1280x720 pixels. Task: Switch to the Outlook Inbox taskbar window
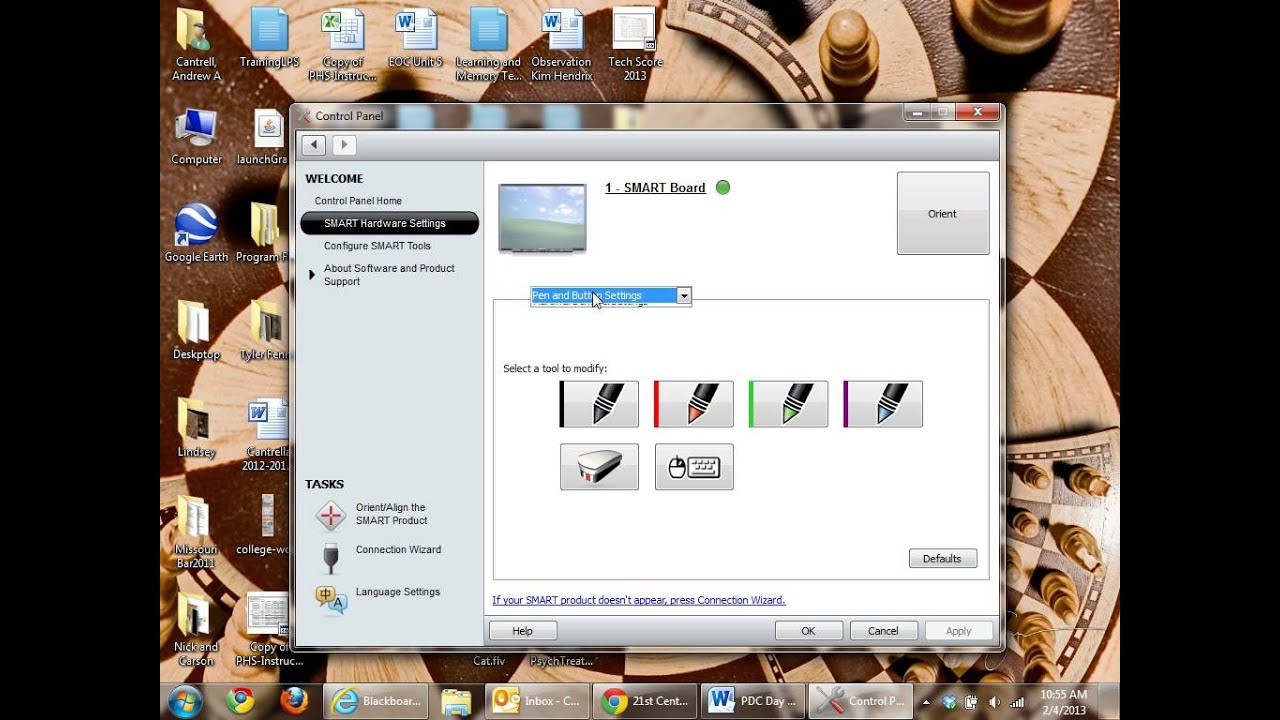tap(537, 701)
